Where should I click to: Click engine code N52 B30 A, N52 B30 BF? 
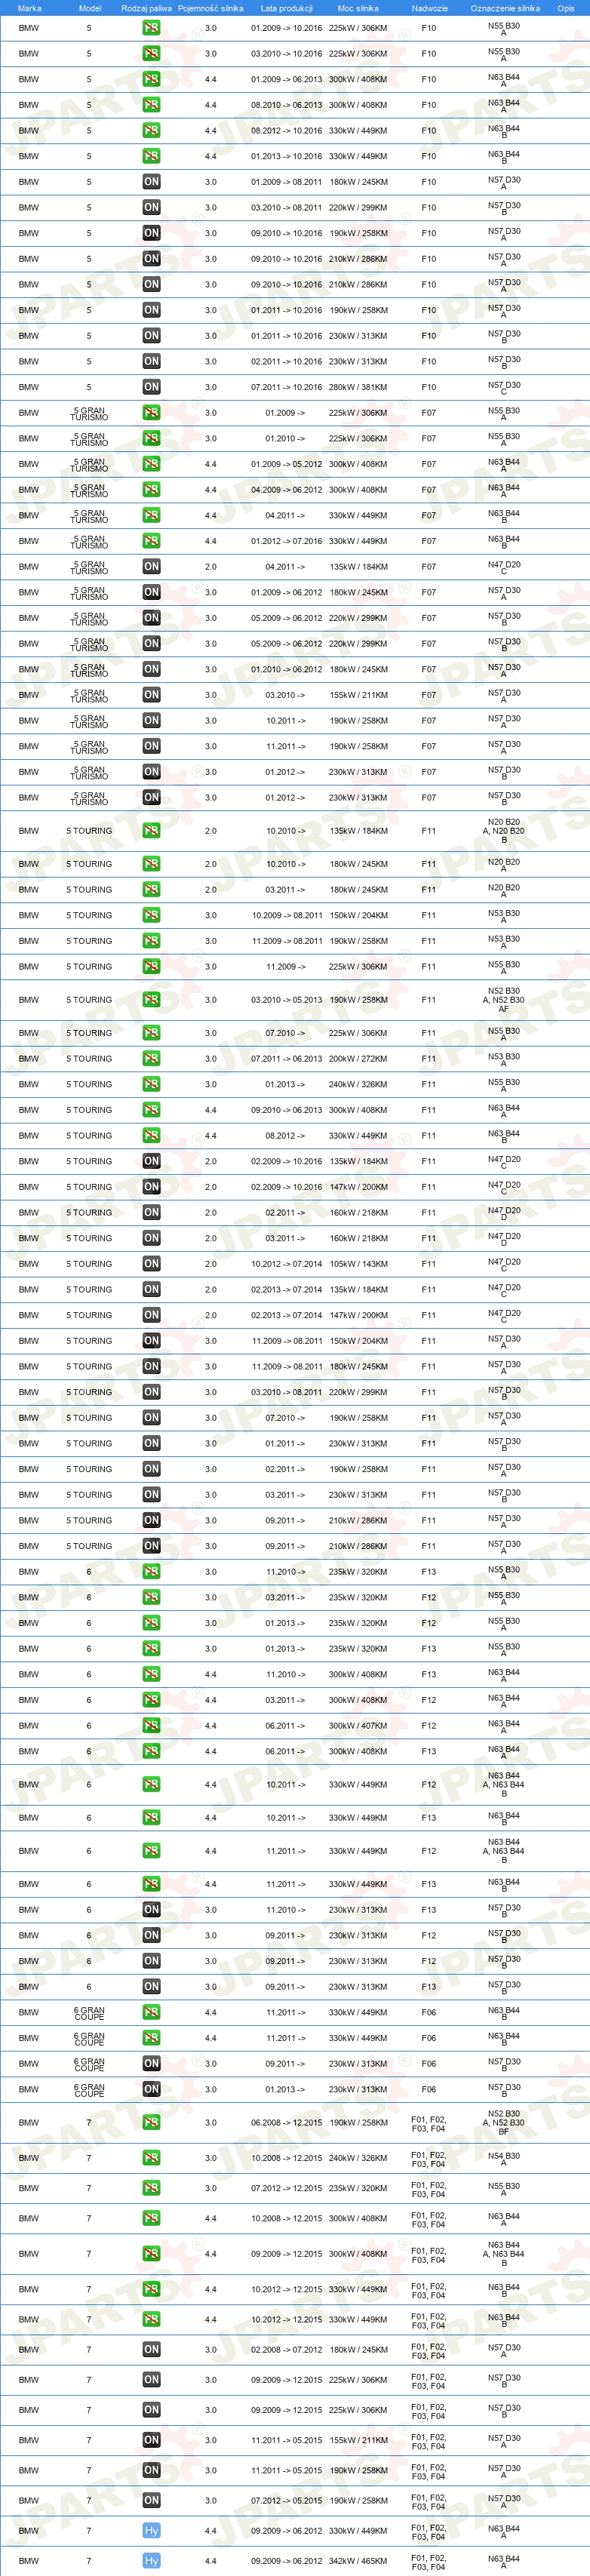pyautogui.click(x=504, y=2123)
